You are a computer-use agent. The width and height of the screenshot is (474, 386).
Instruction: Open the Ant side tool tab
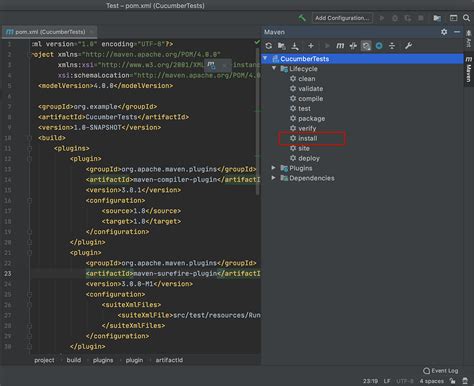(468, 39)
